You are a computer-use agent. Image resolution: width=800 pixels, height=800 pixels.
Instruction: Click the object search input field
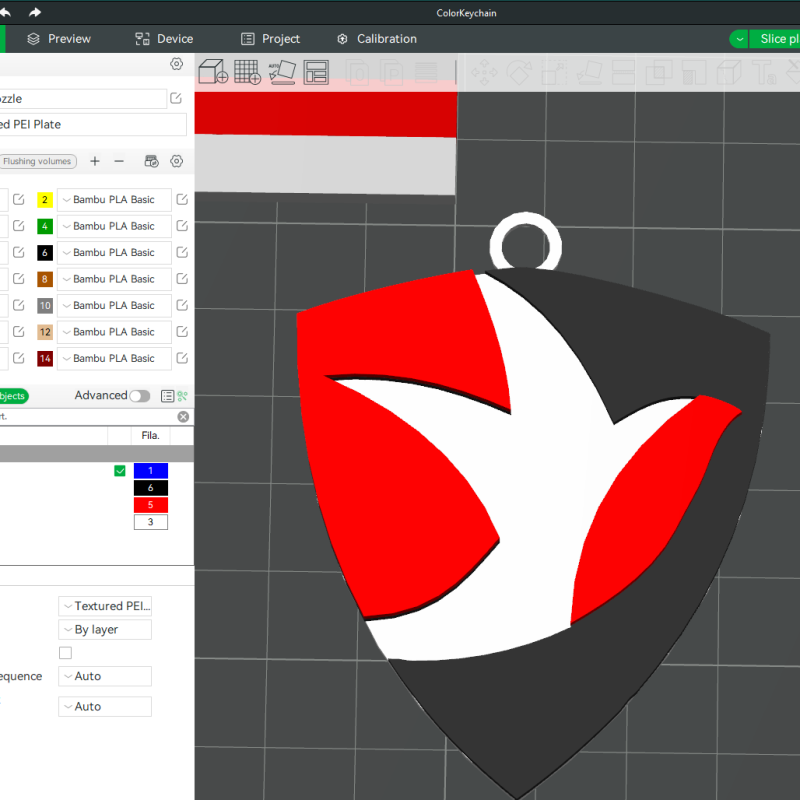point(87,417)
